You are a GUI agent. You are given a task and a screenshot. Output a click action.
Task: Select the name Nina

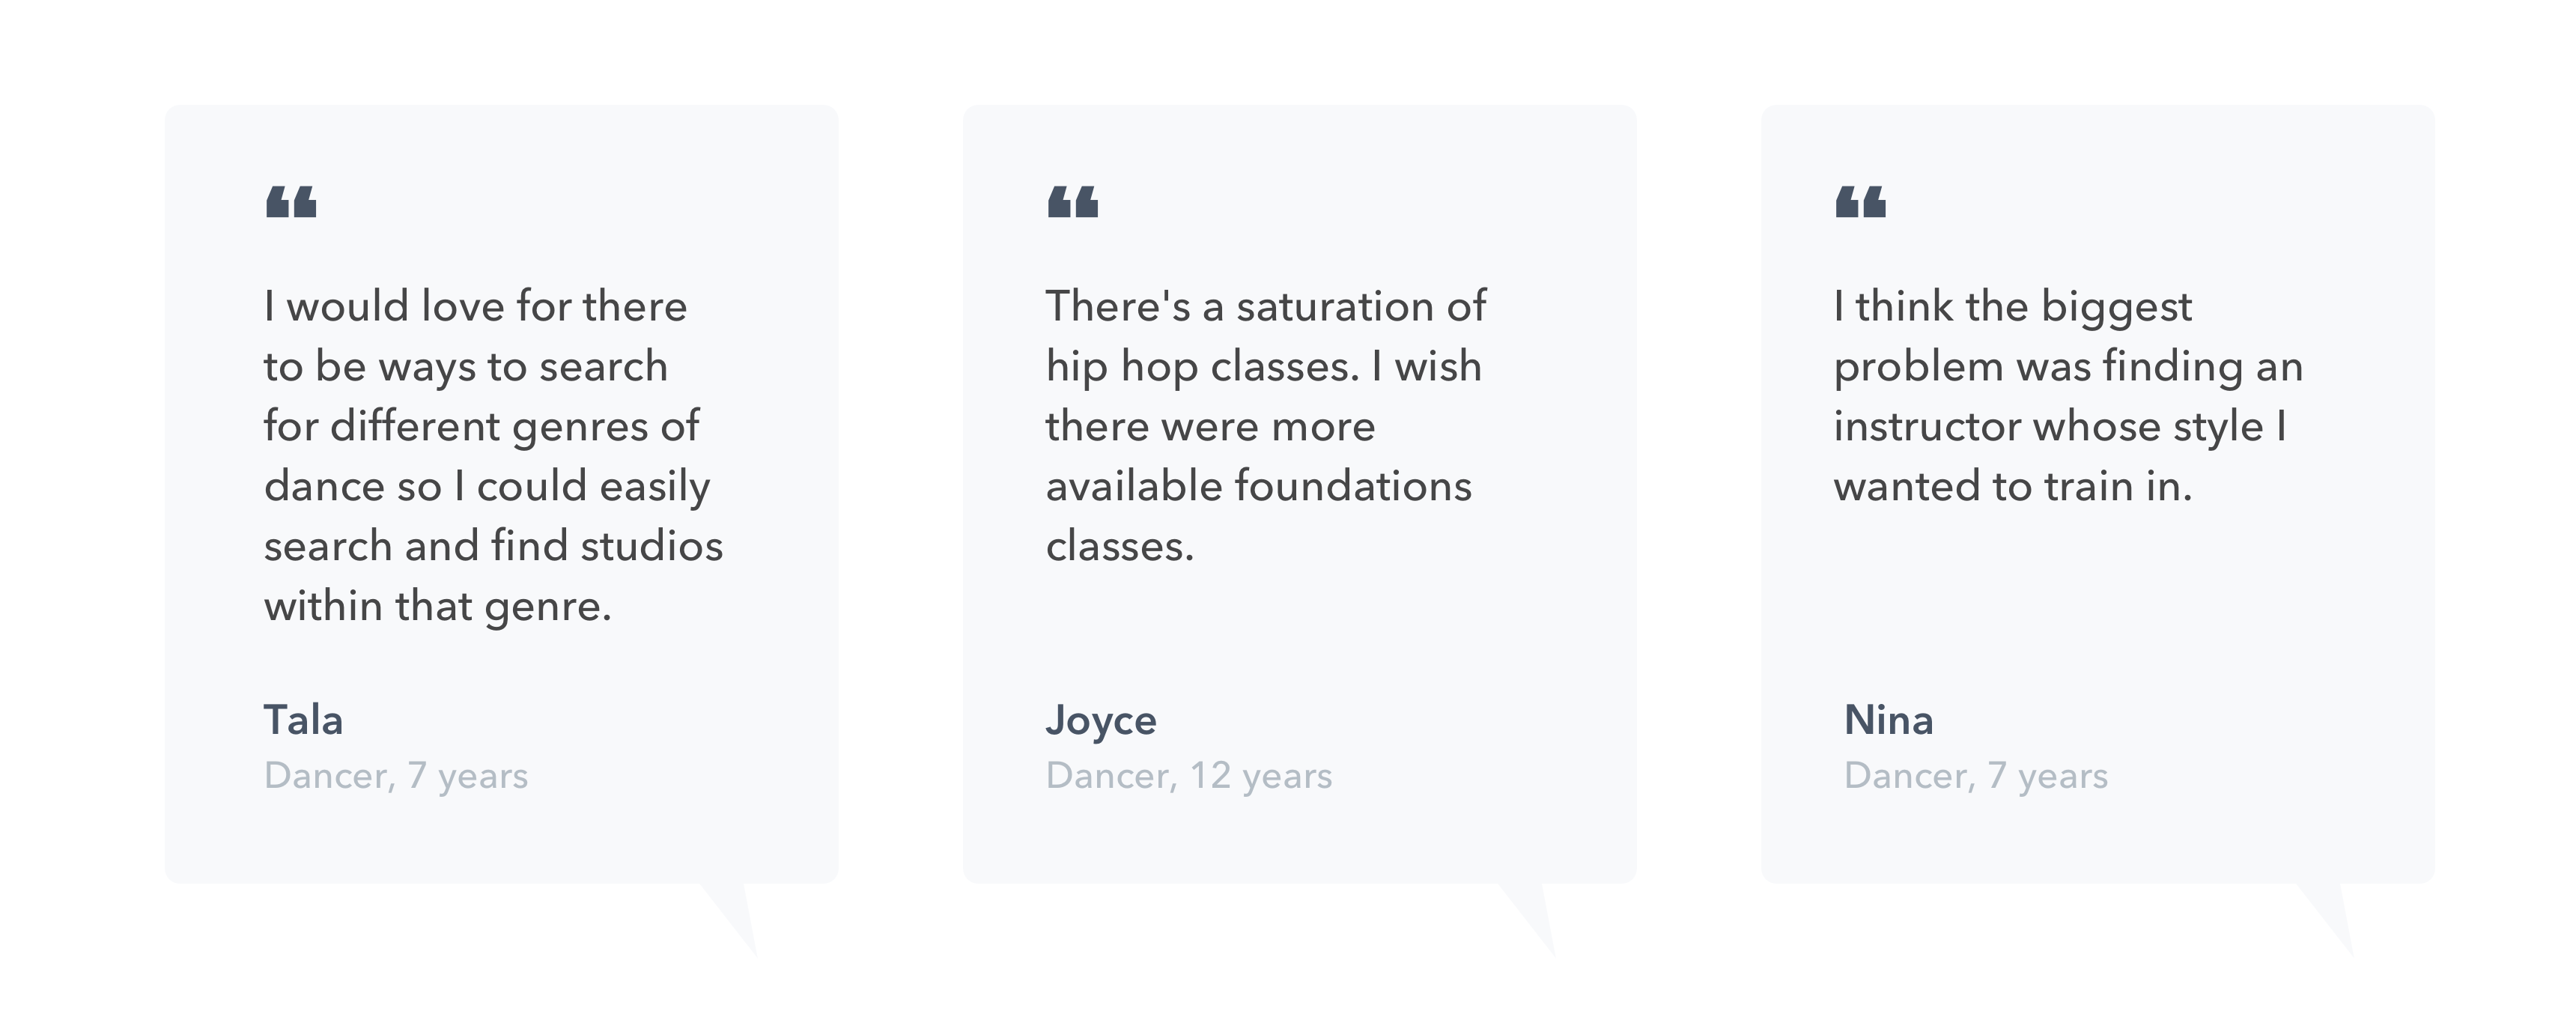tap(1888, 720)
